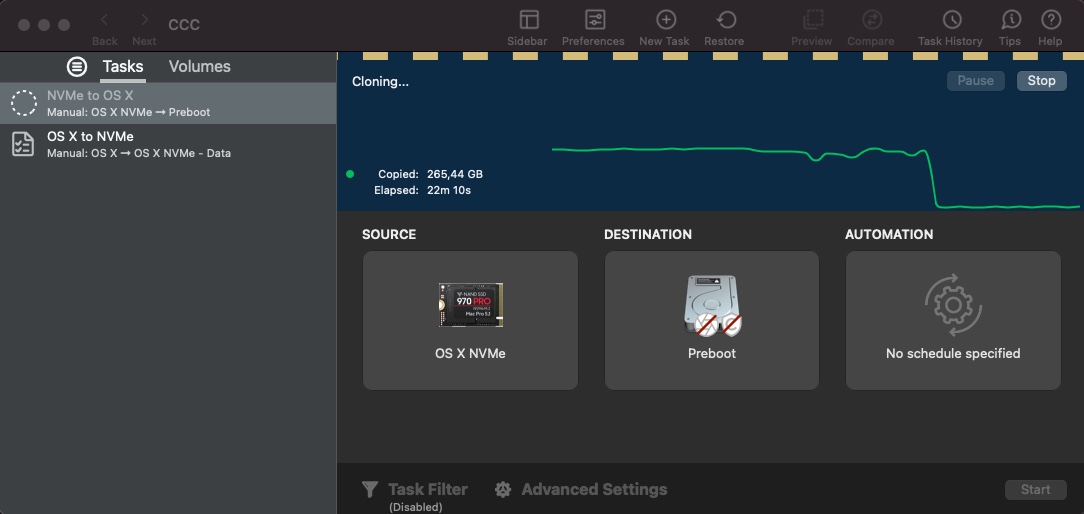Click the schedule gear icon

pos(953,305)
